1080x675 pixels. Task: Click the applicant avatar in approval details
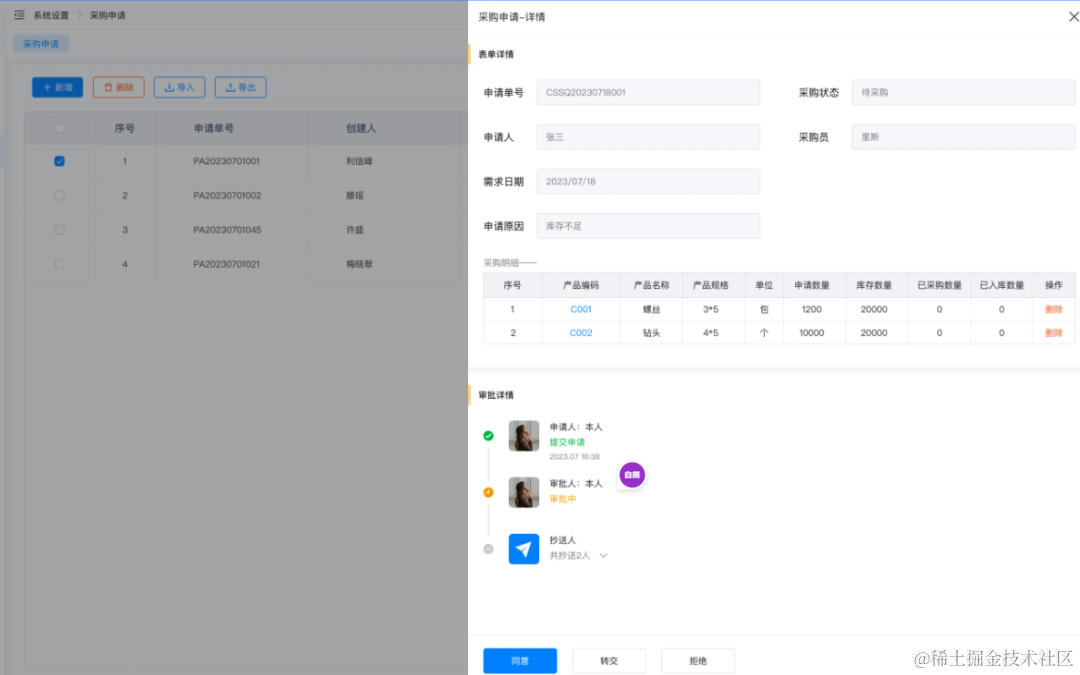point(524,436)
